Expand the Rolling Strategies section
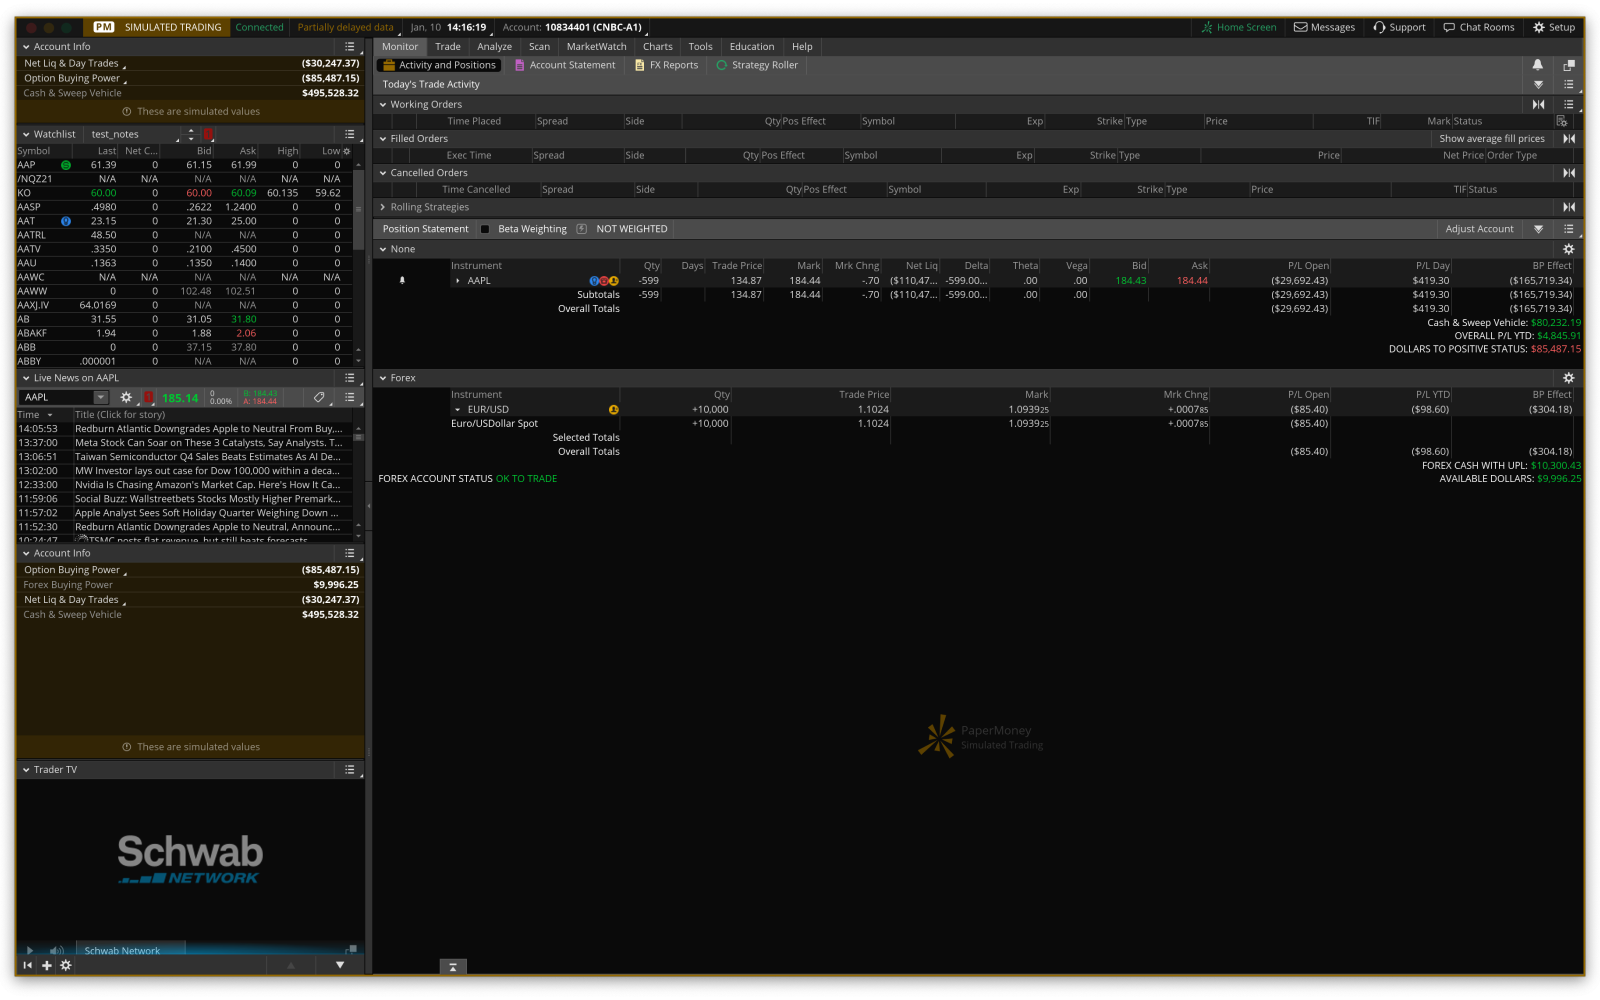The image size is (1600, 1000). point(383,207)
